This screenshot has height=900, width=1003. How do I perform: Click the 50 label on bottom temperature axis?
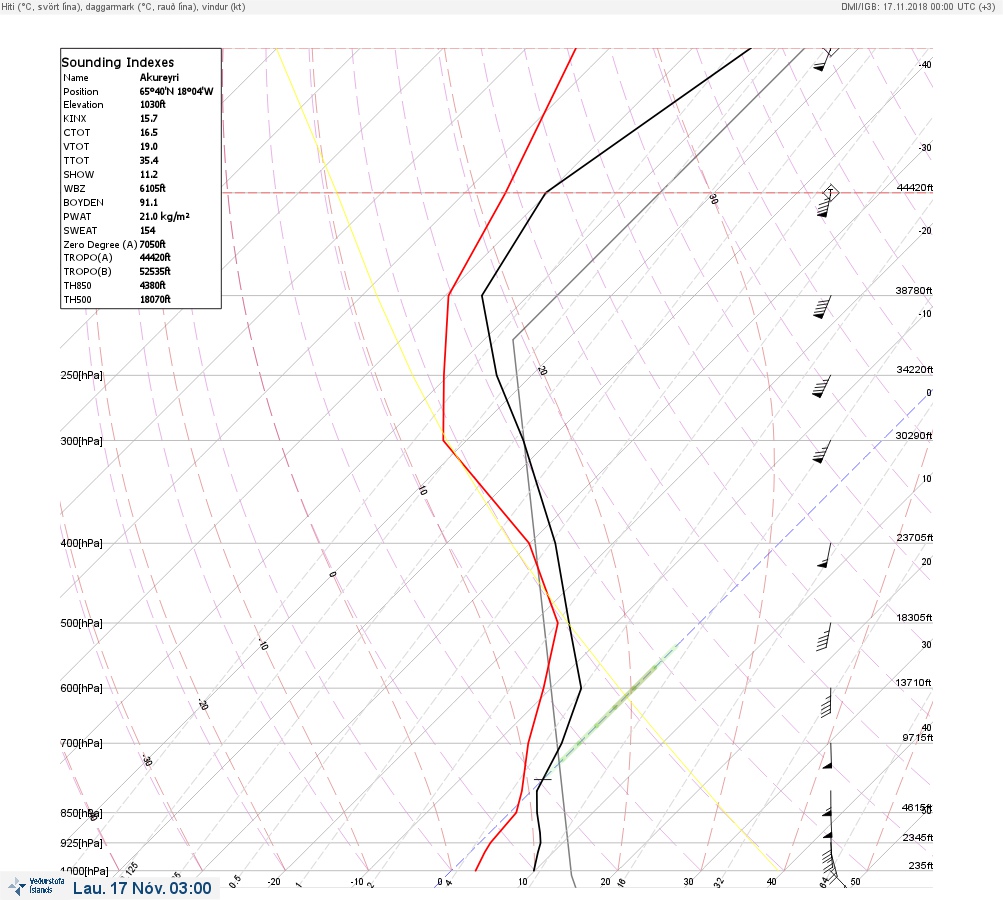coord(855,881)
